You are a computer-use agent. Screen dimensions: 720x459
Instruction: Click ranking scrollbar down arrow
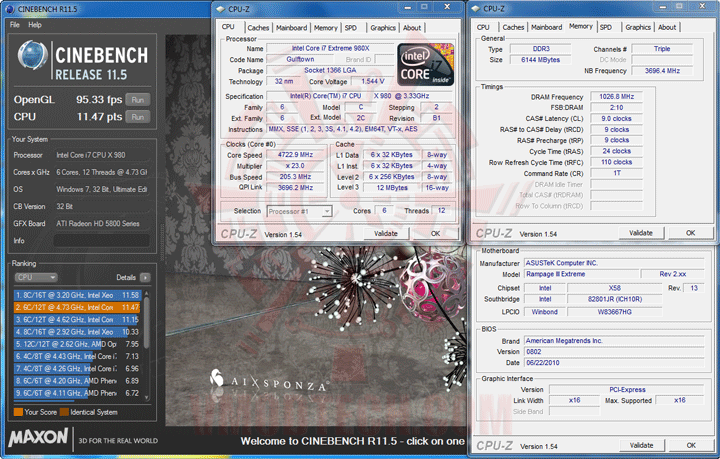[x=146, y=397]
